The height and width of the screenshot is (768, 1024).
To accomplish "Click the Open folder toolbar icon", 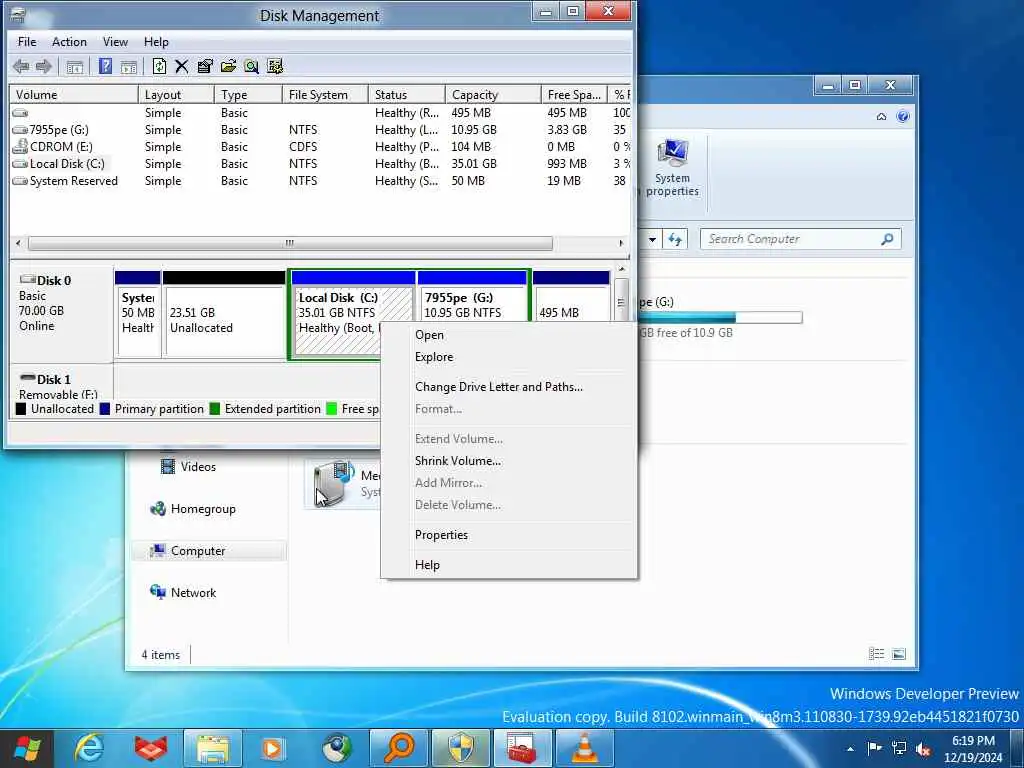I will pyautogui.click(x=228, y=66).
